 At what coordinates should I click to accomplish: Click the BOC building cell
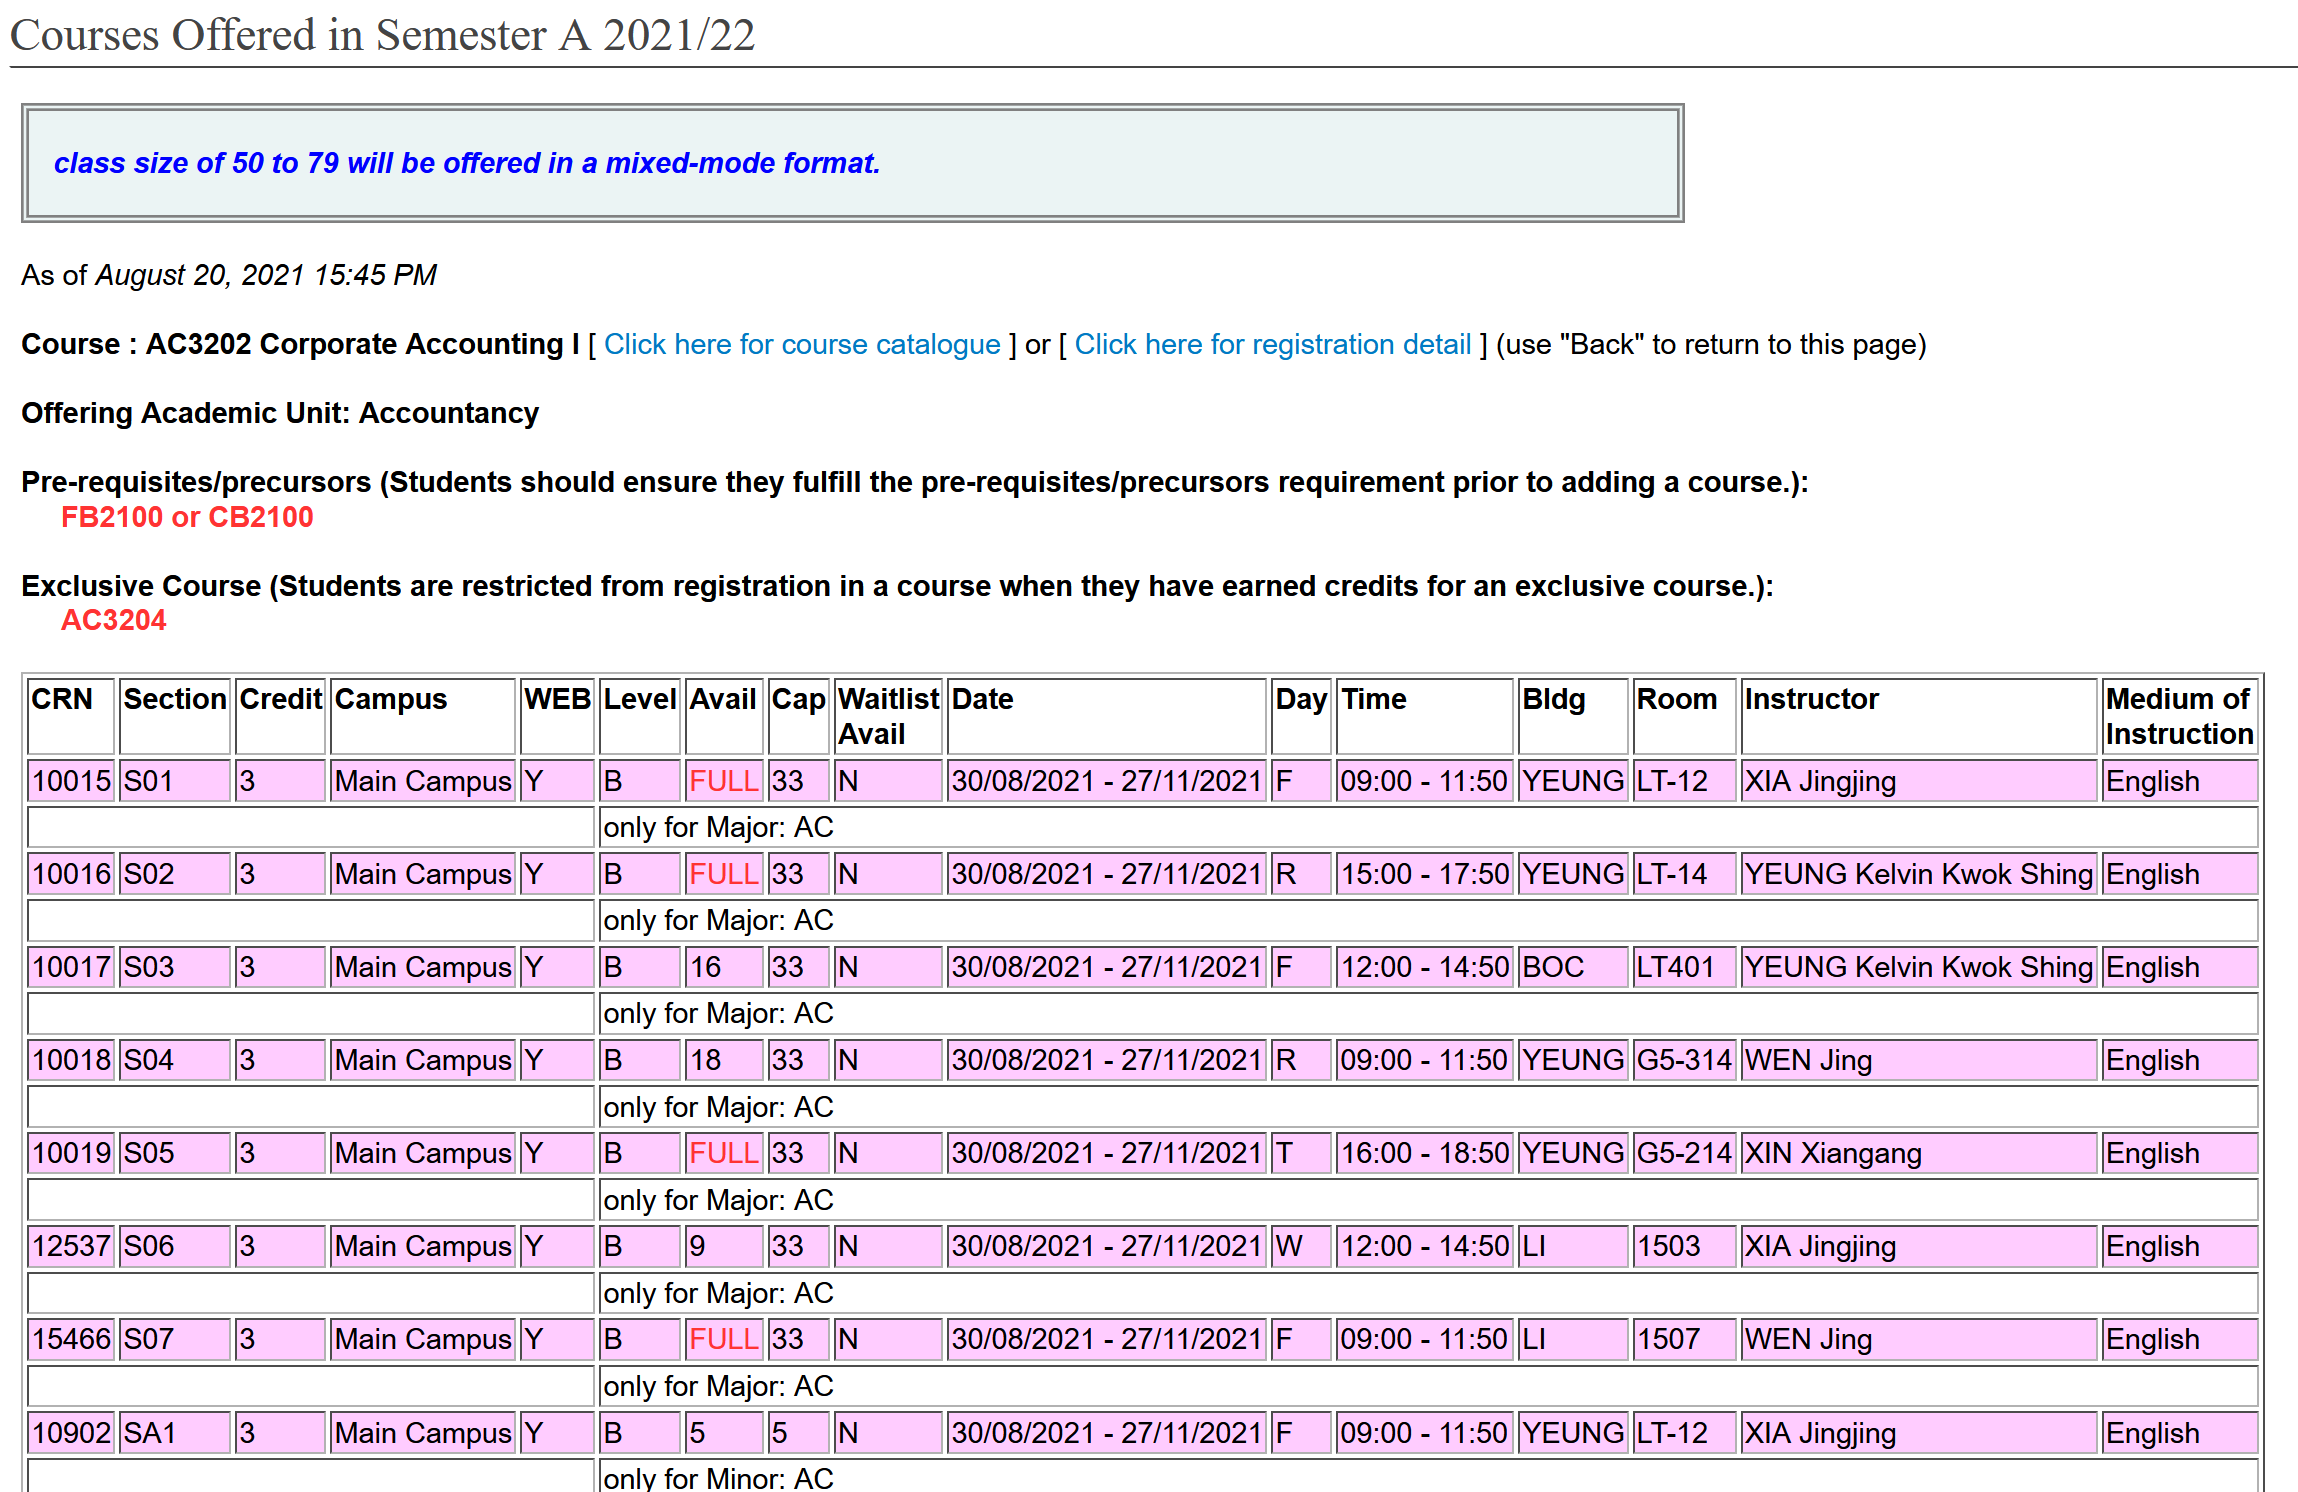click(x=1553, y=967)
